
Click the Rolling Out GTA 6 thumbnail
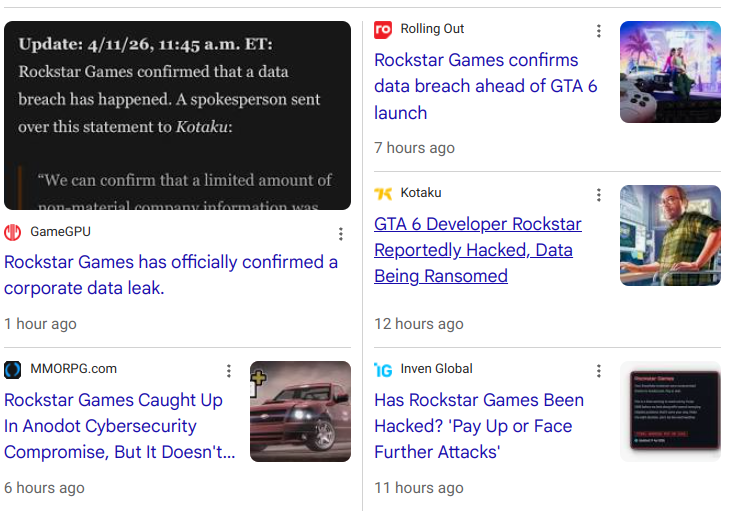[670, 72]
